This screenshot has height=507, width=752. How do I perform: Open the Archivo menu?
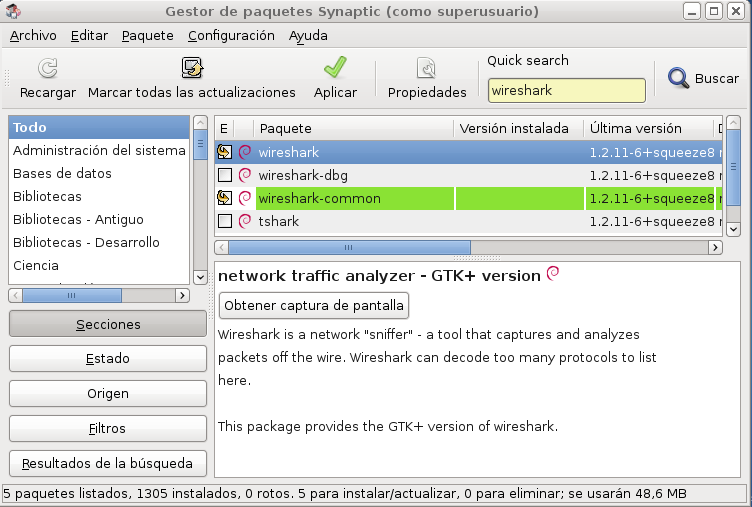tap(33, 35)
